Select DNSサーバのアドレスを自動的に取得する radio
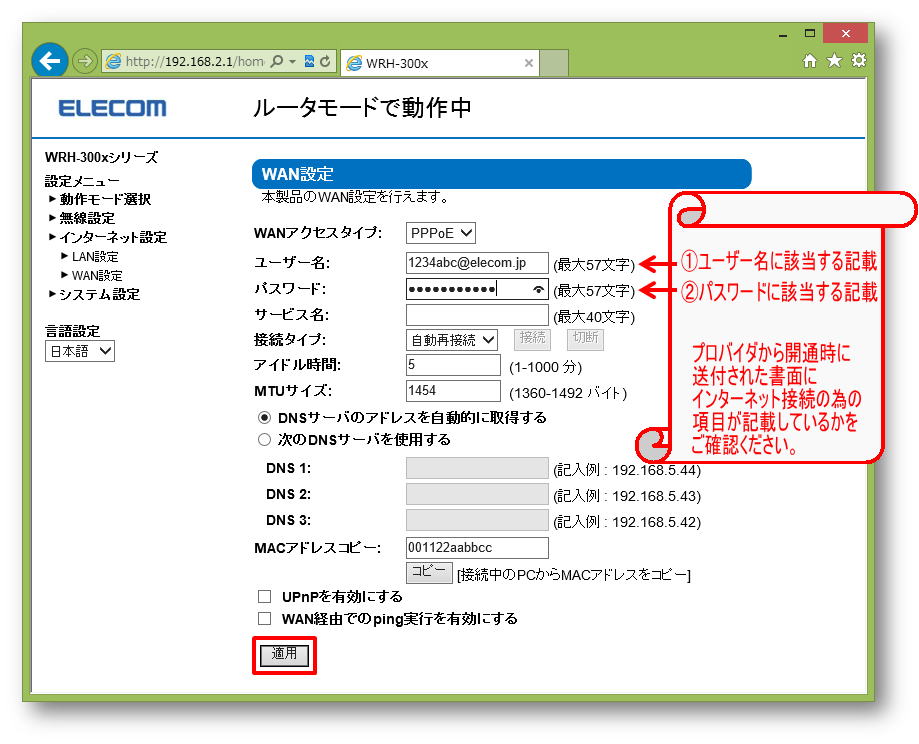 coord(264,417)
